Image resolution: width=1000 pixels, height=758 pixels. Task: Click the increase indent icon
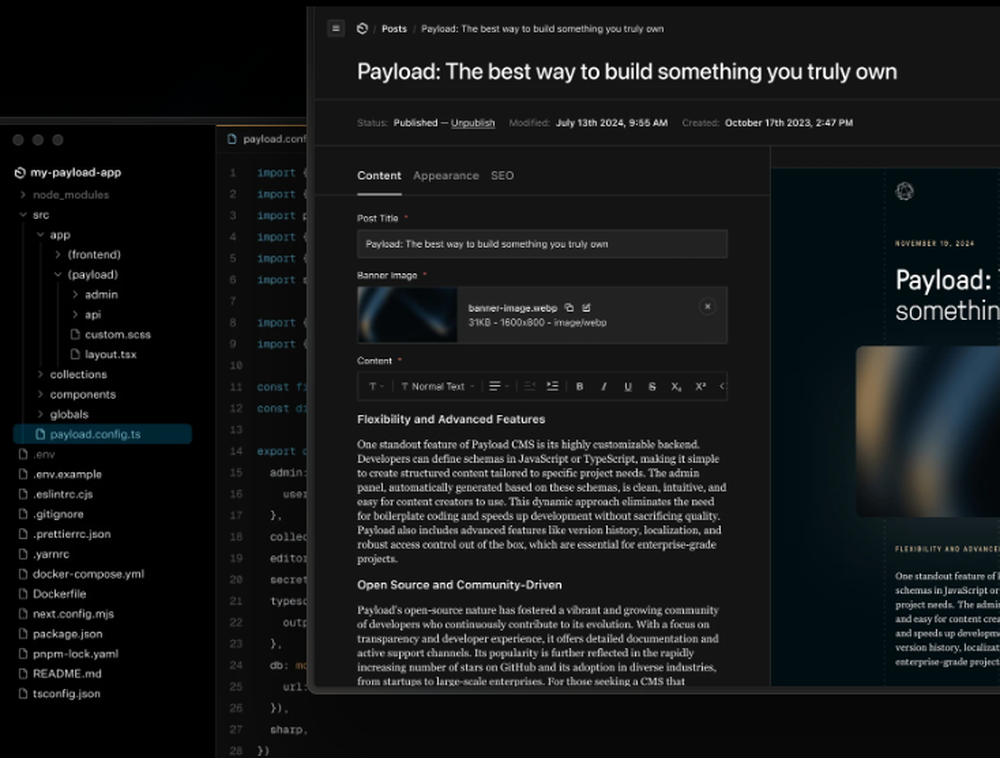pos(552,386)
